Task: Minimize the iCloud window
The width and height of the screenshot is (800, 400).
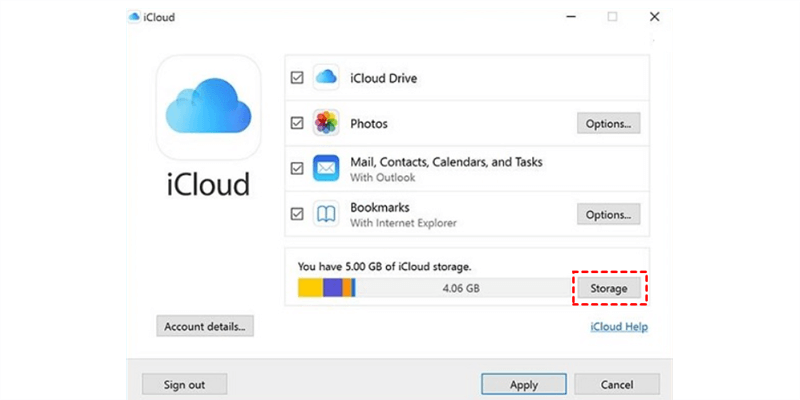Action: [569, 17]
